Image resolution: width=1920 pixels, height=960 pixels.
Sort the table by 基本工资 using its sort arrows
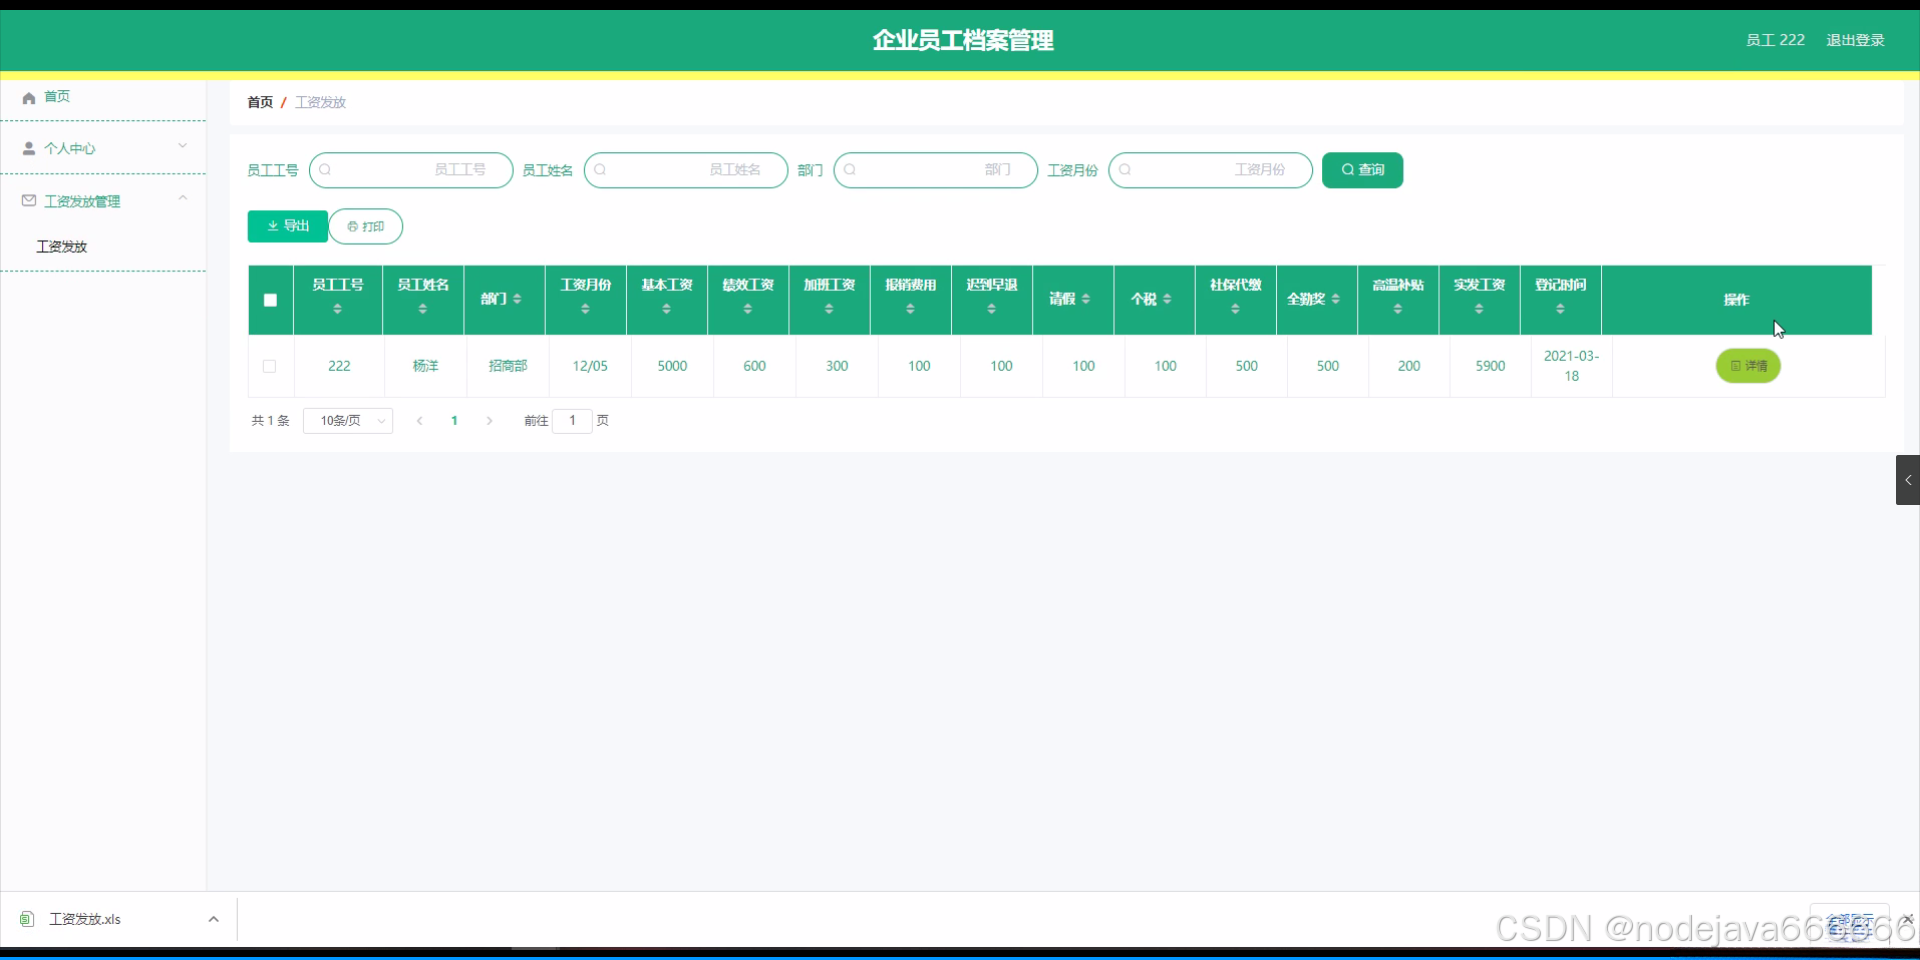pos(666,309)
